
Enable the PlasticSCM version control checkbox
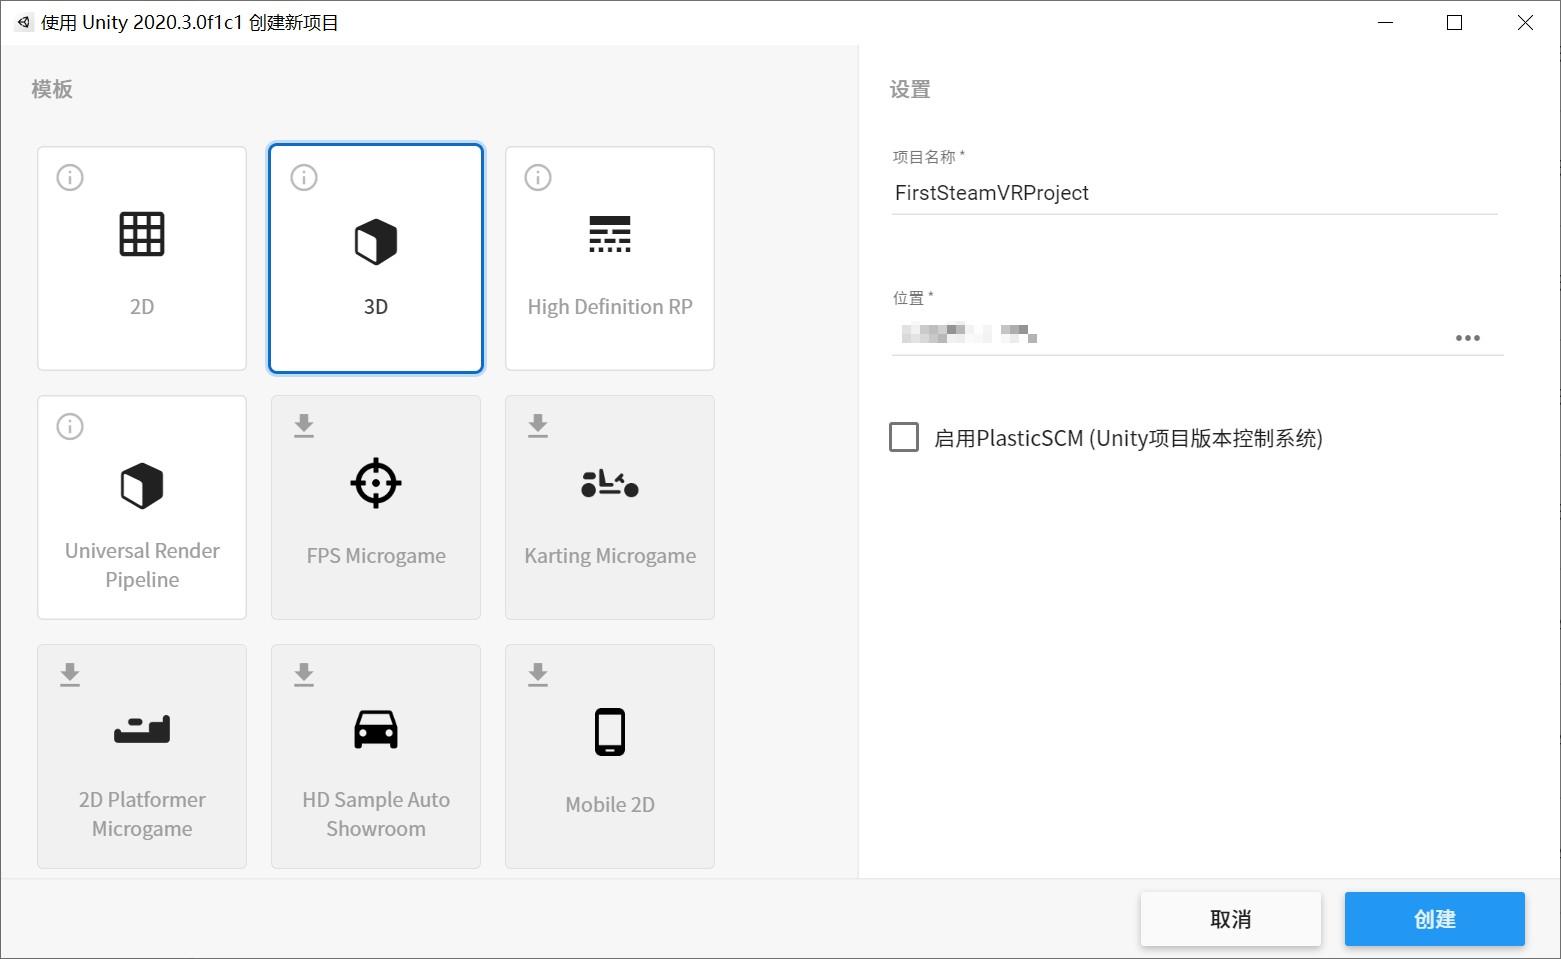click(x=904, y=437)
